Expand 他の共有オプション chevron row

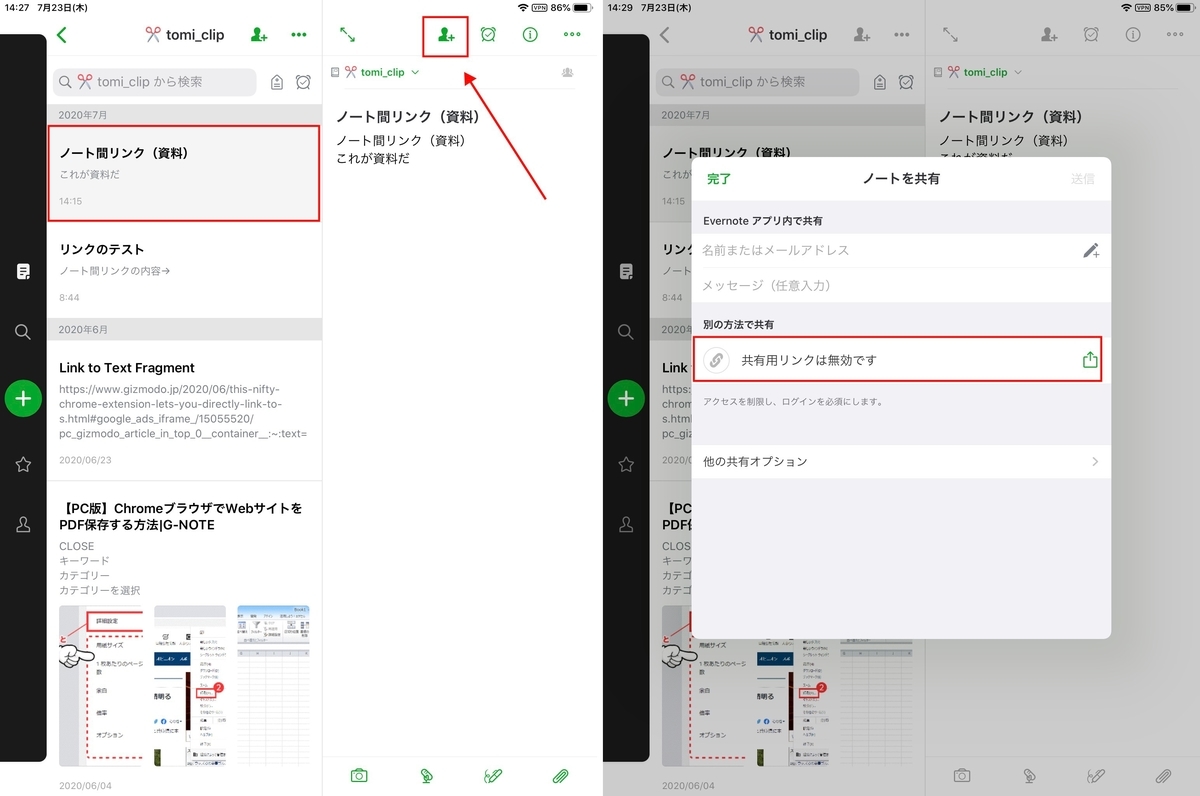[901, 462]
